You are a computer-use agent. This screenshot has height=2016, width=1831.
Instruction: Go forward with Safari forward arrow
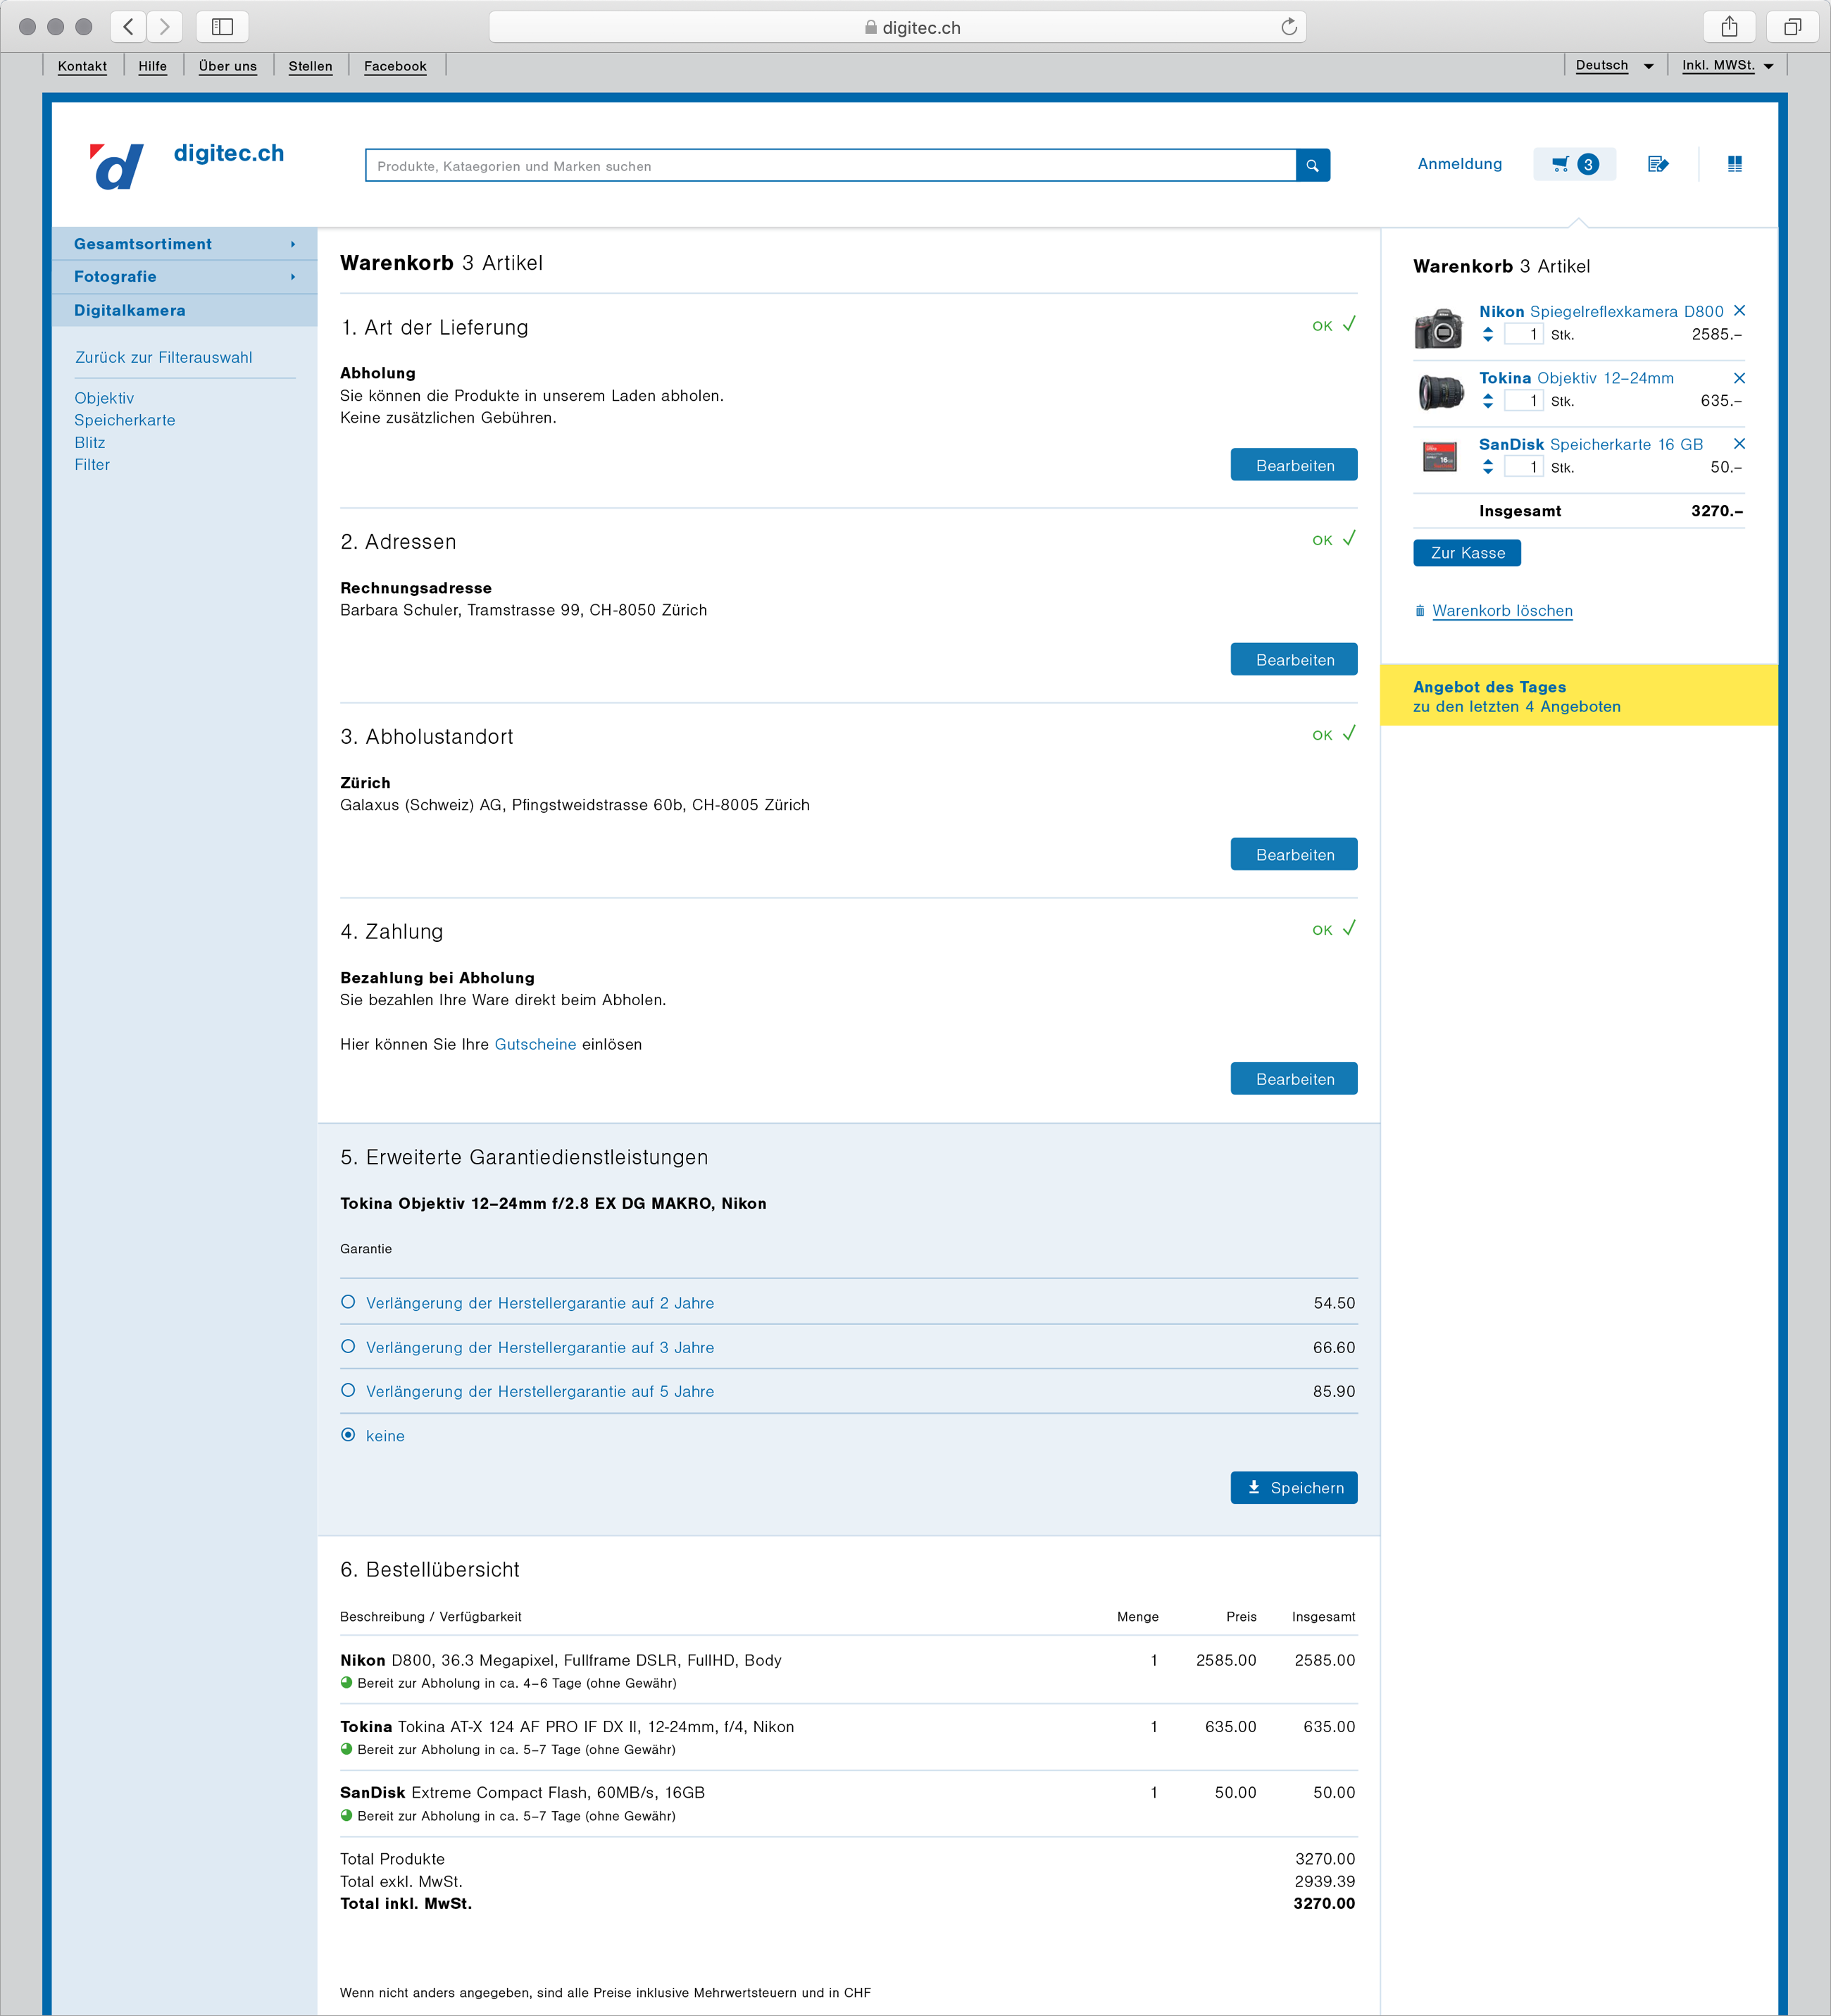pyautogui.click(x=165, y=27)
